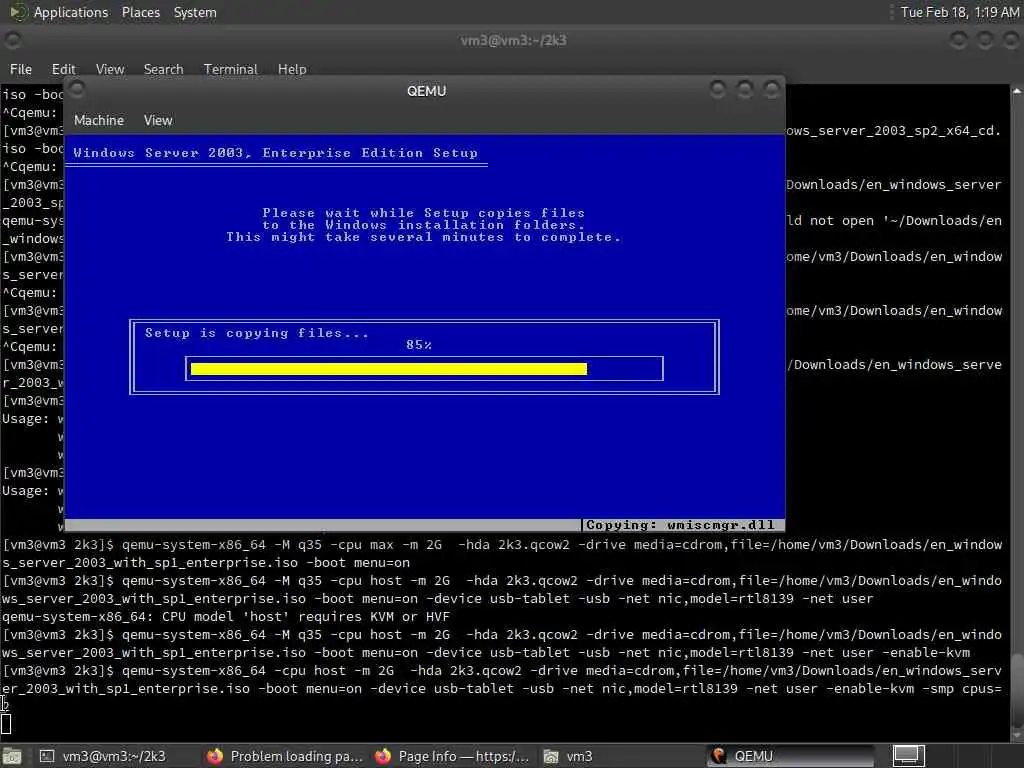Switch to Page Info Firefox taskbar entry
The height and width of the screenshot is (768, 1024).
click(452, 756)
